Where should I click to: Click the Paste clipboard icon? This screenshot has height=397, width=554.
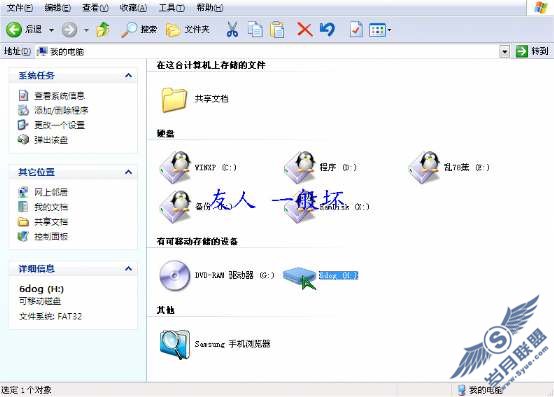(277, 29)
